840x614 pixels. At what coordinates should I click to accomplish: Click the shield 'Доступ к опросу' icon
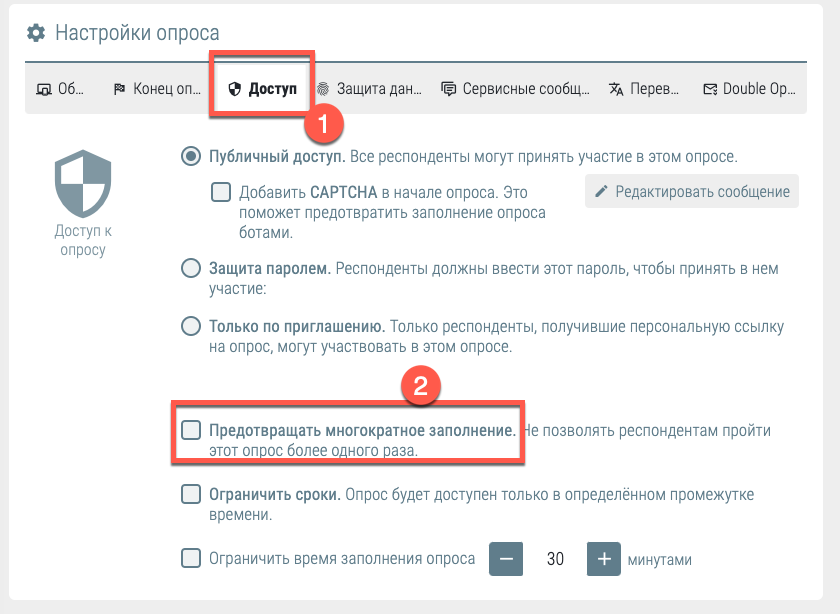[83, 183]
